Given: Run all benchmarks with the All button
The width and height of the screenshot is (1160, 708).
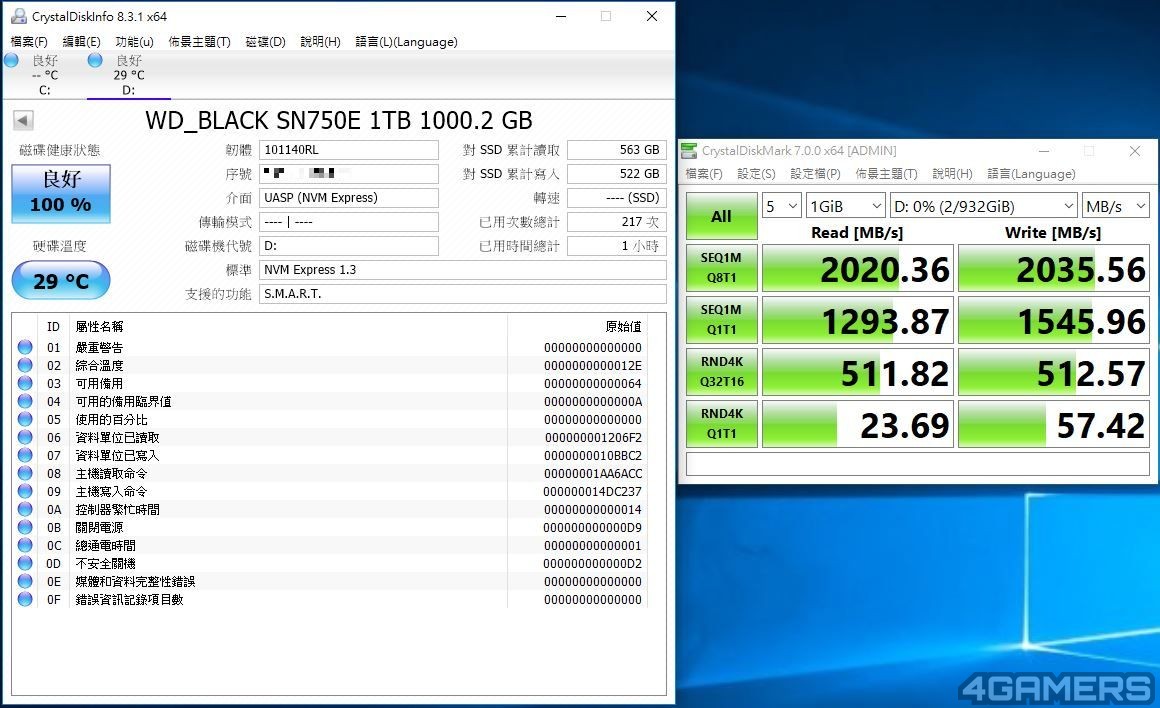Looking at the screenshot, I should coord(721,216).
